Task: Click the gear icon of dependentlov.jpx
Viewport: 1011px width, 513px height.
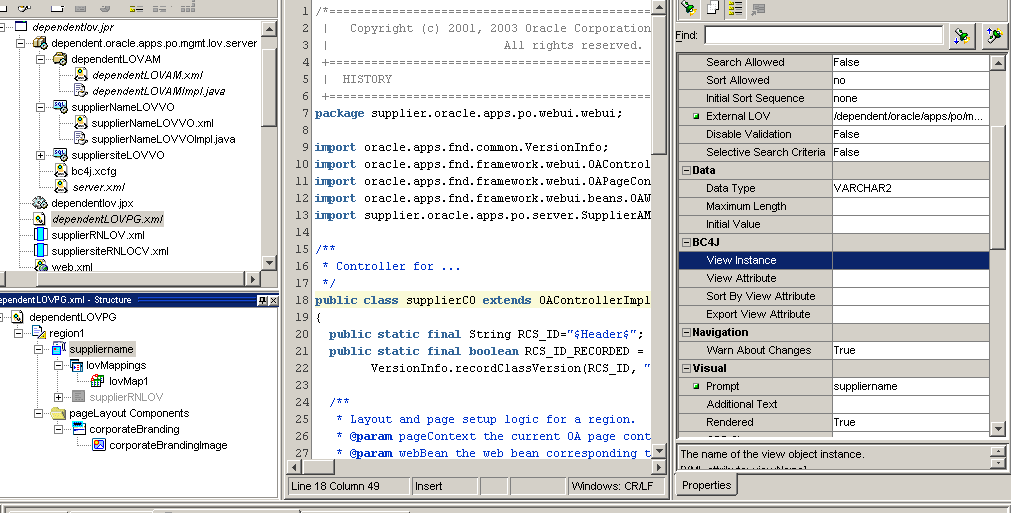Action: click(x=40, y=203)
